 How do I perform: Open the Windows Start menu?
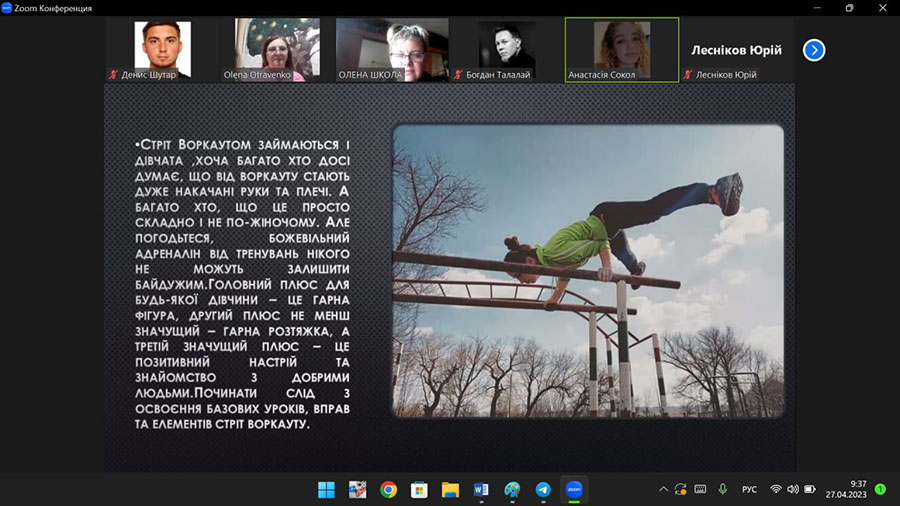(326, 490)
